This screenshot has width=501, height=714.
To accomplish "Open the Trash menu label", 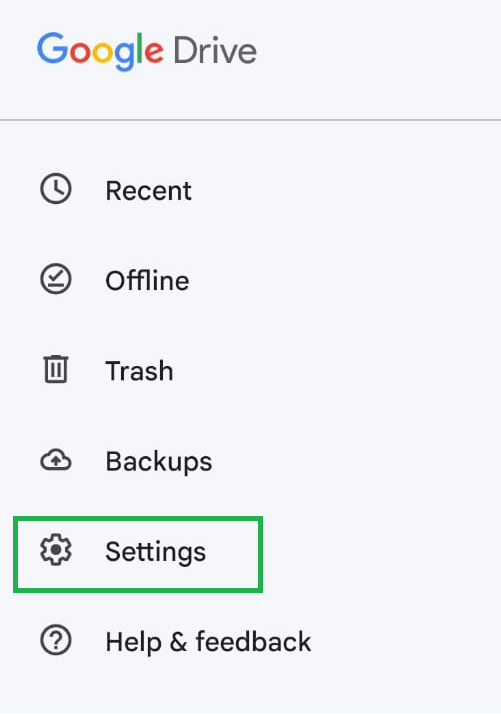I will click(139, 371).
